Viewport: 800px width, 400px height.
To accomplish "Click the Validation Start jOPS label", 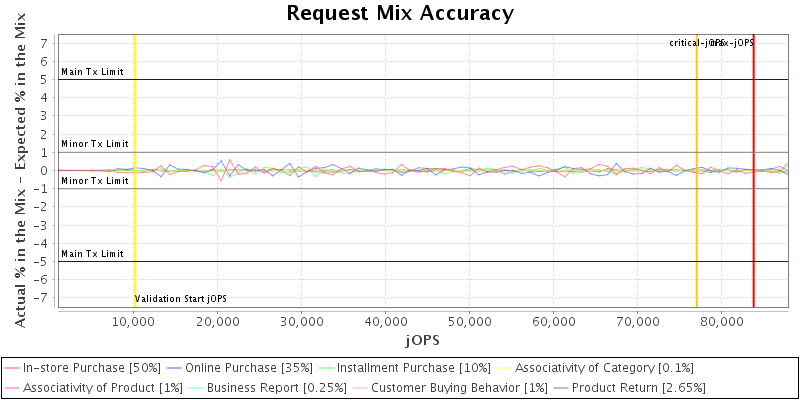I will pos(181,299).
